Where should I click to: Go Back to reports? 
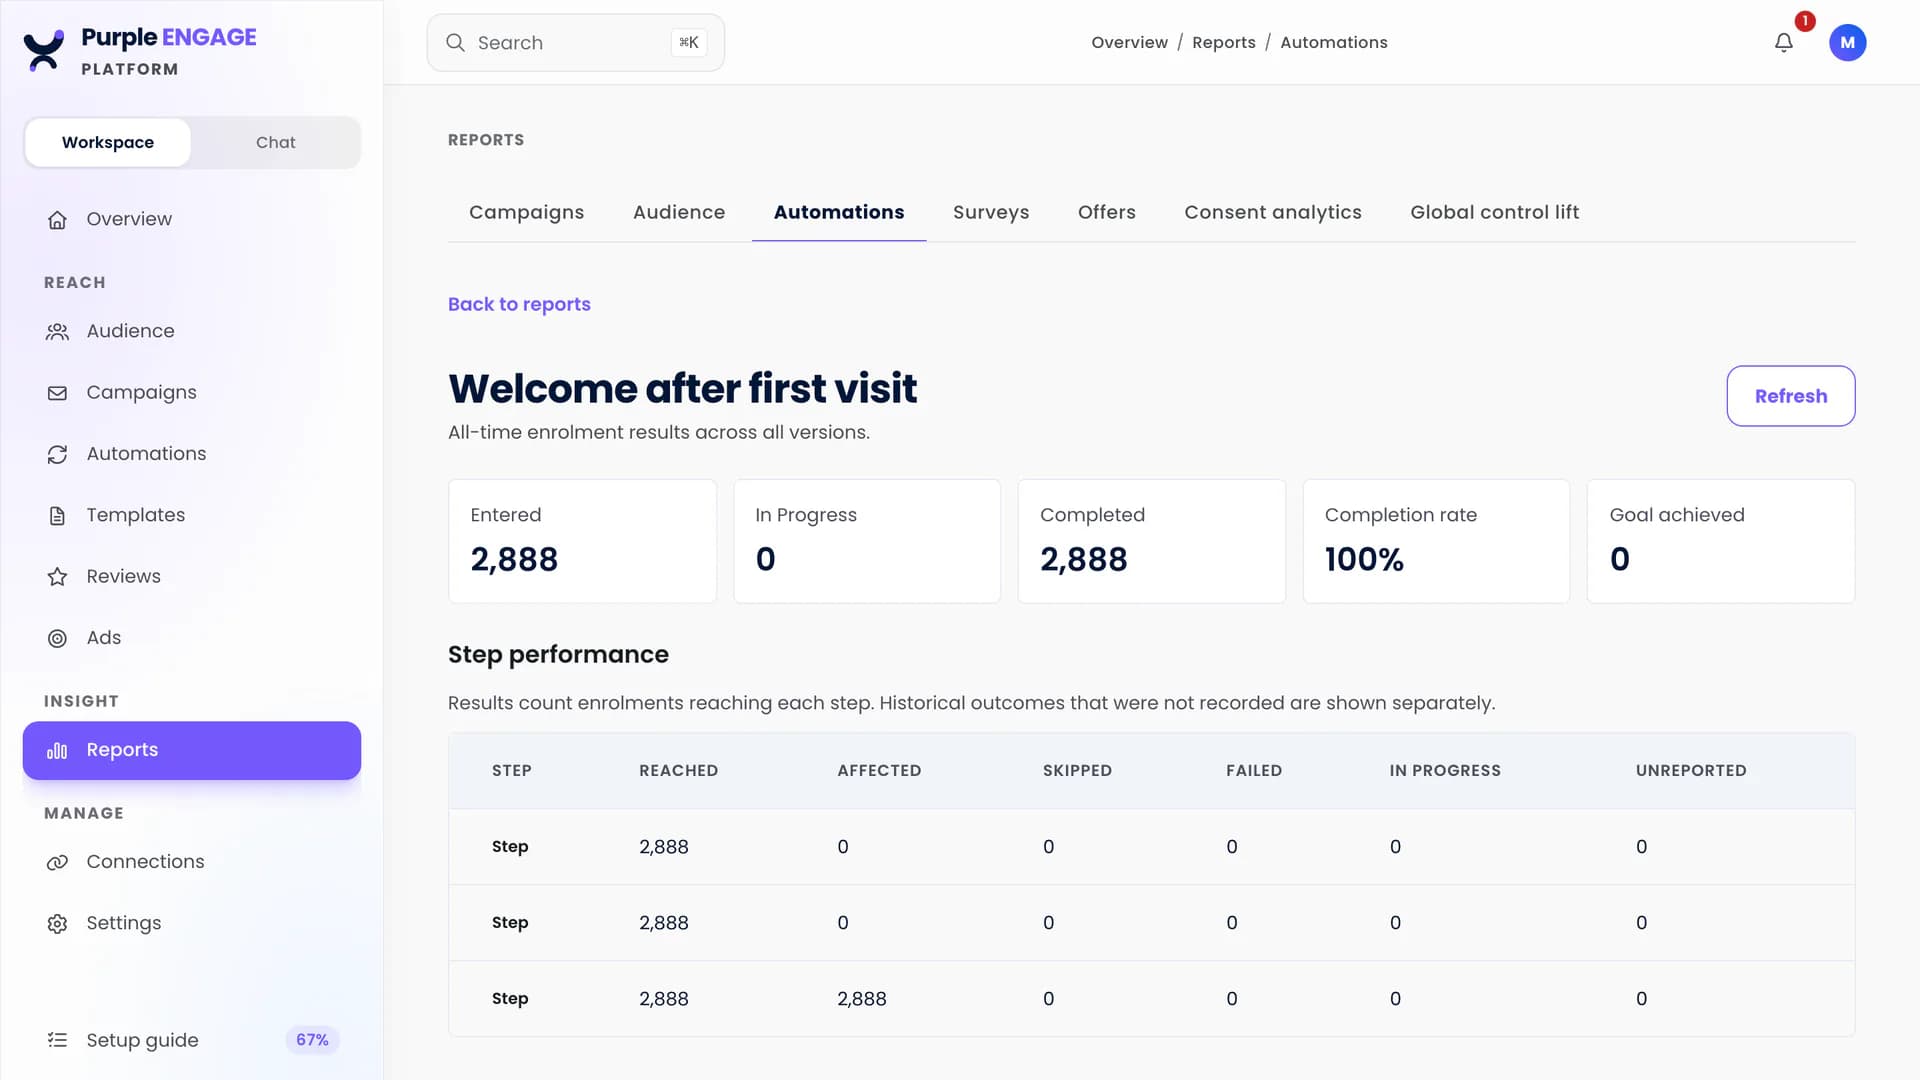click(x=519, y=304)
